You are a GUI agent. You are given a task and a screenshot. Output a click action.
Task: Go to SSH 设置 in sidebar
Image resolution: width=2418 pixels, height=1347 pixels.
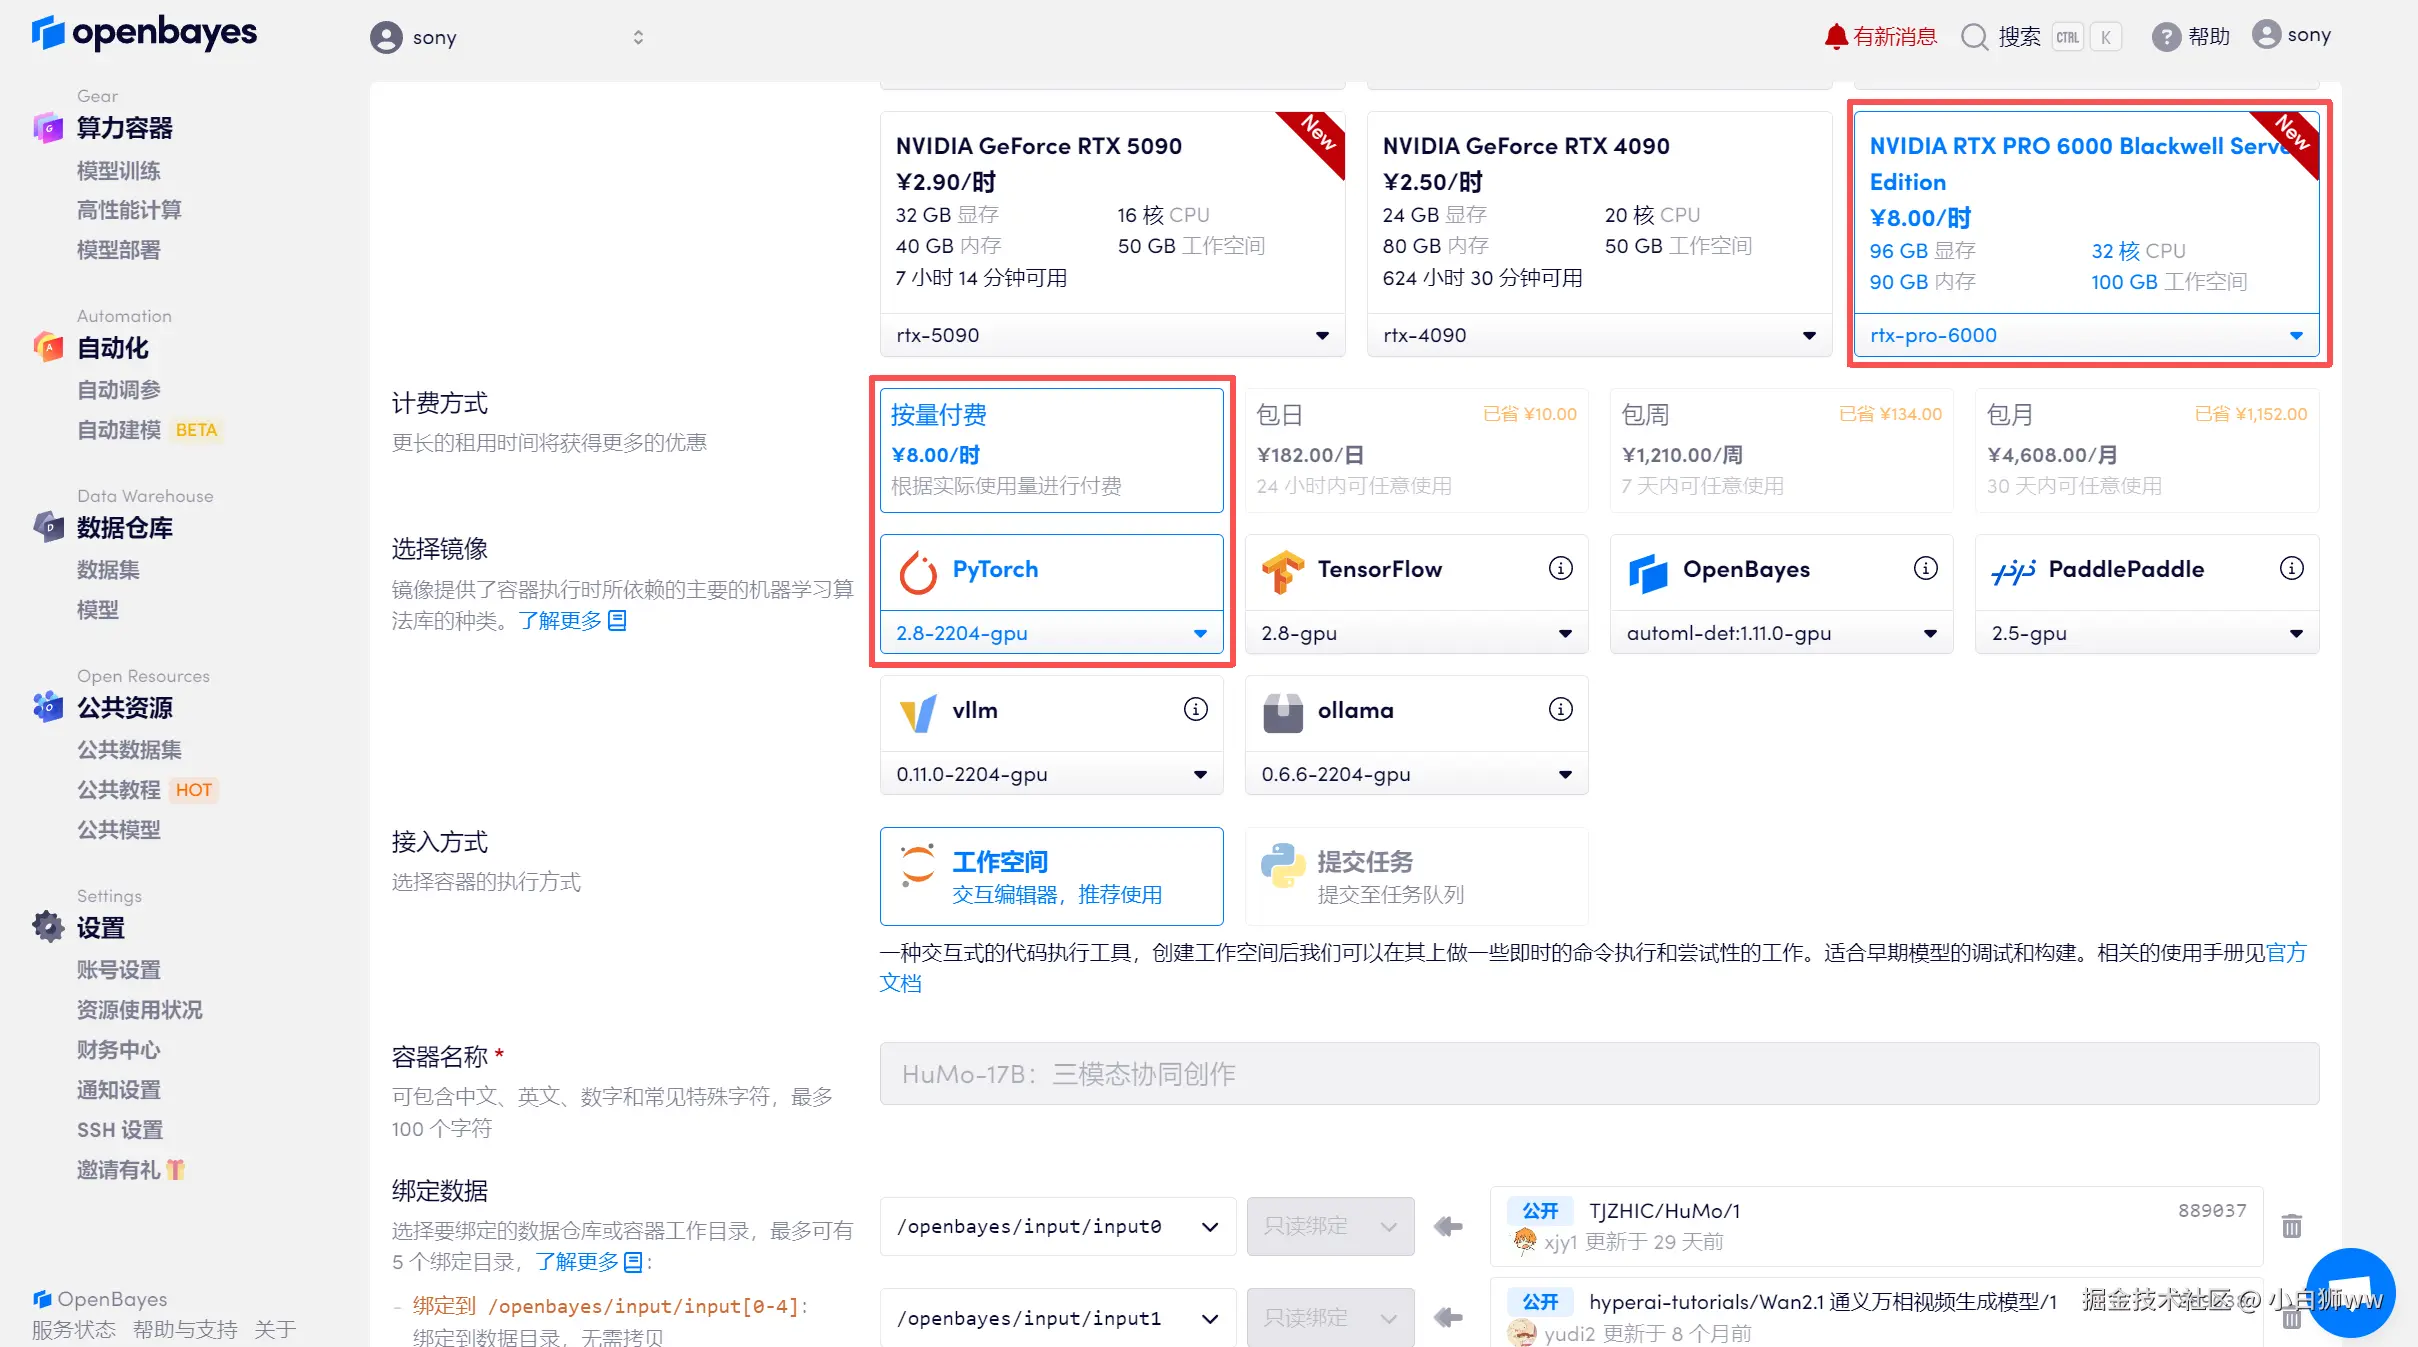coord(120,1130)
